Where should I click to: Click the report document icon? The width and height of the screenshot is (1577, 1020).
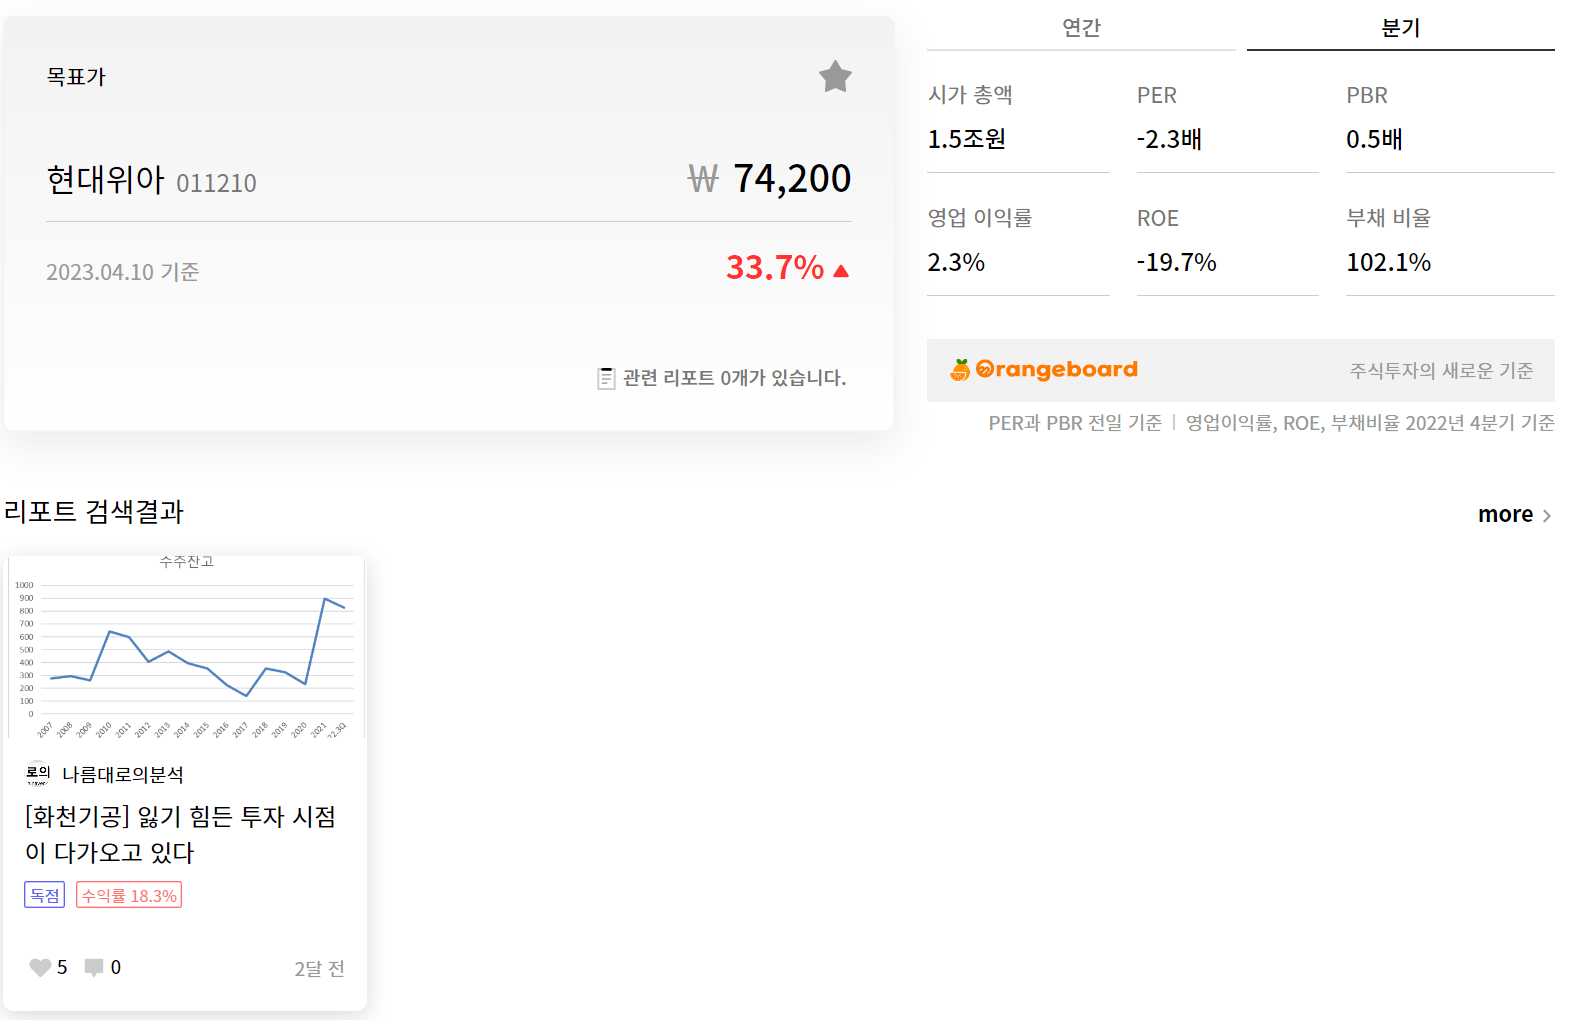(606, 378)
